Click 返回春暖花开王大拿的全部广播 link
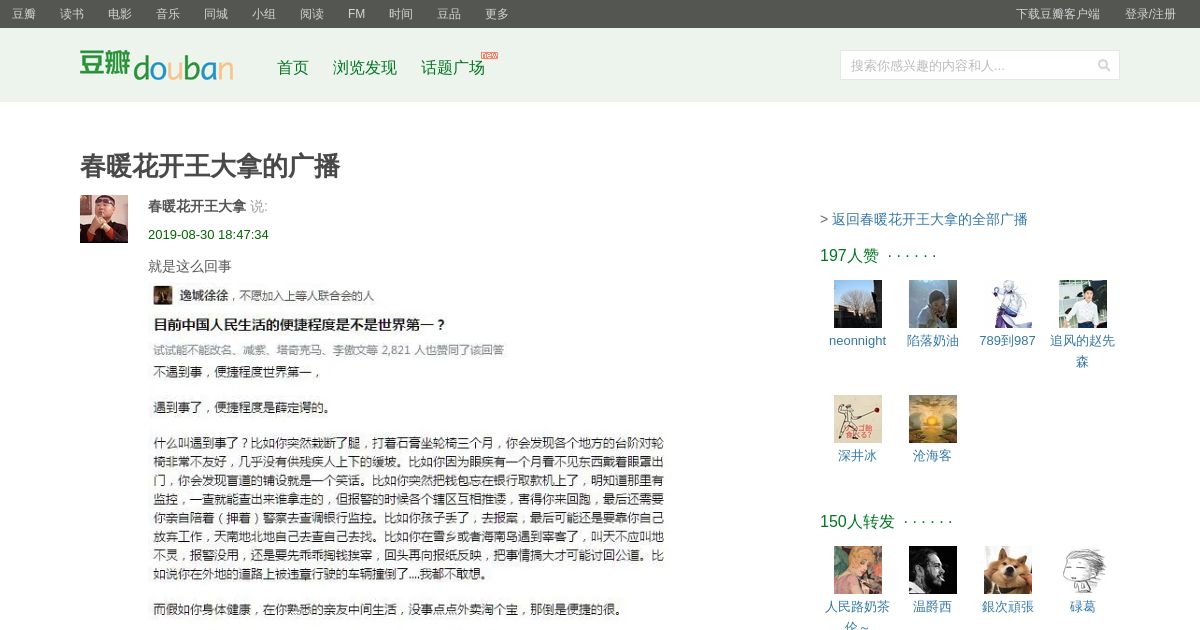The image size is (1200, 630). pyautogui.click(x=930, y=219)
